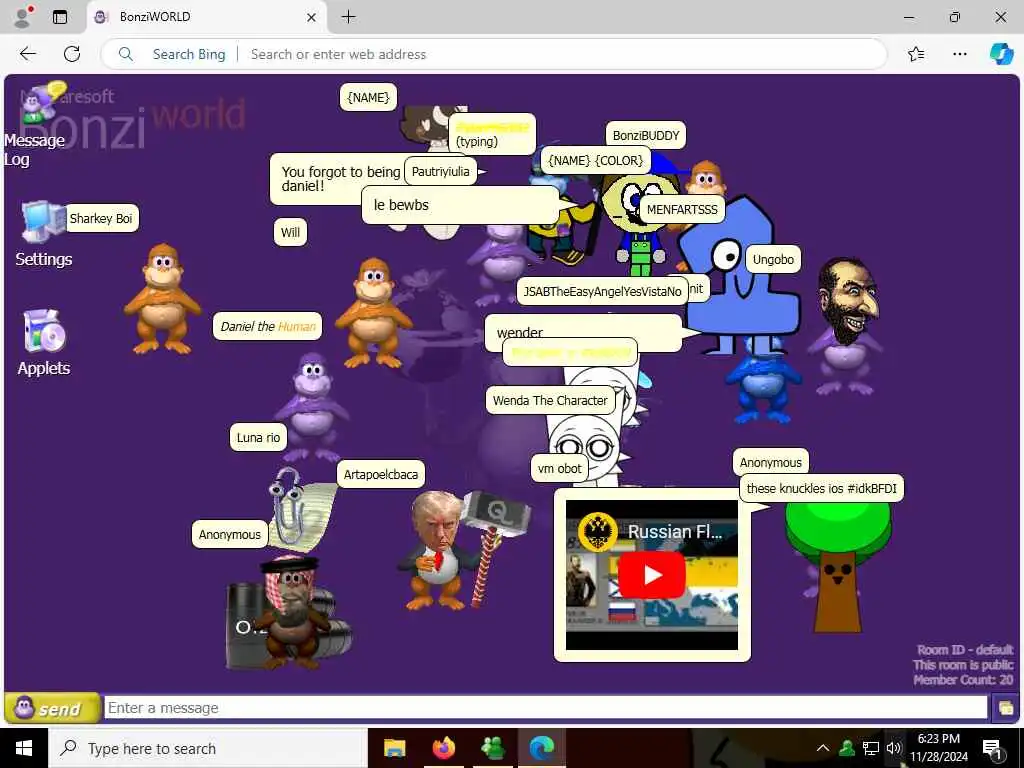Image resolution: width=1024 pixels, height=768 pixels.
Task: Click the yellow-faced character in green overalls
Action: click(640, 222)
